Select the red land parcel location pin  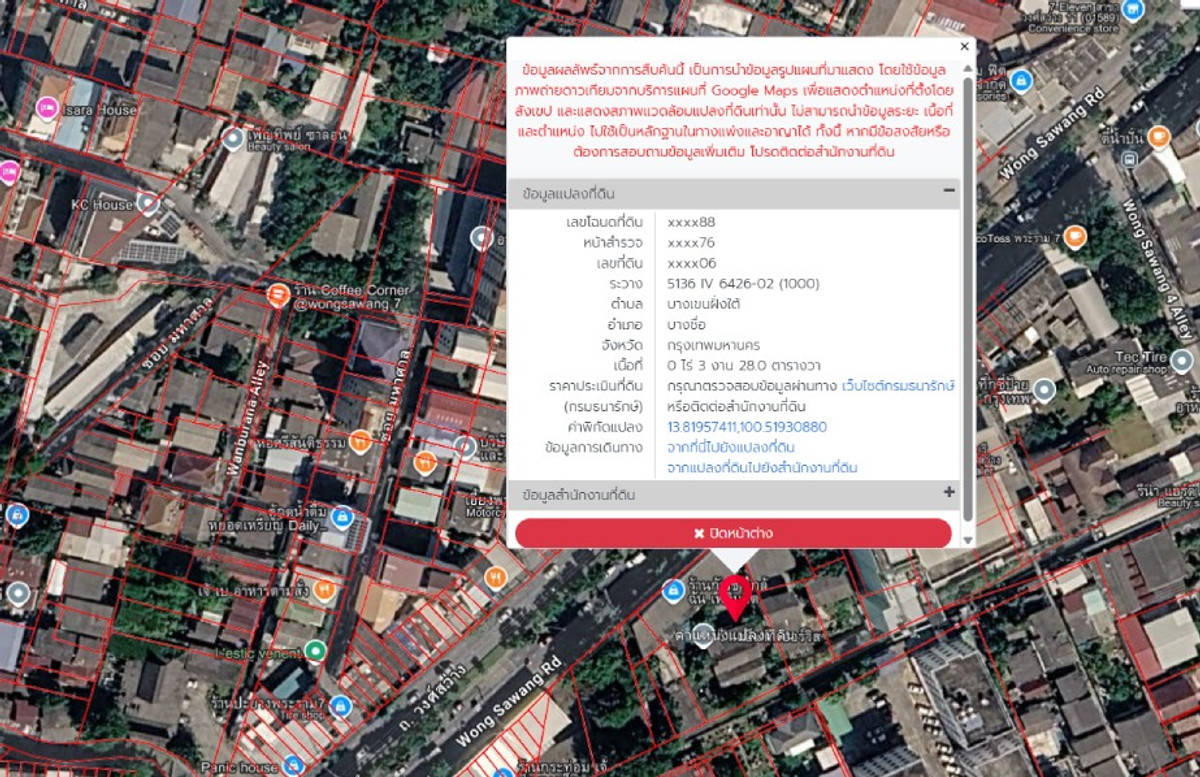[735, 596]
